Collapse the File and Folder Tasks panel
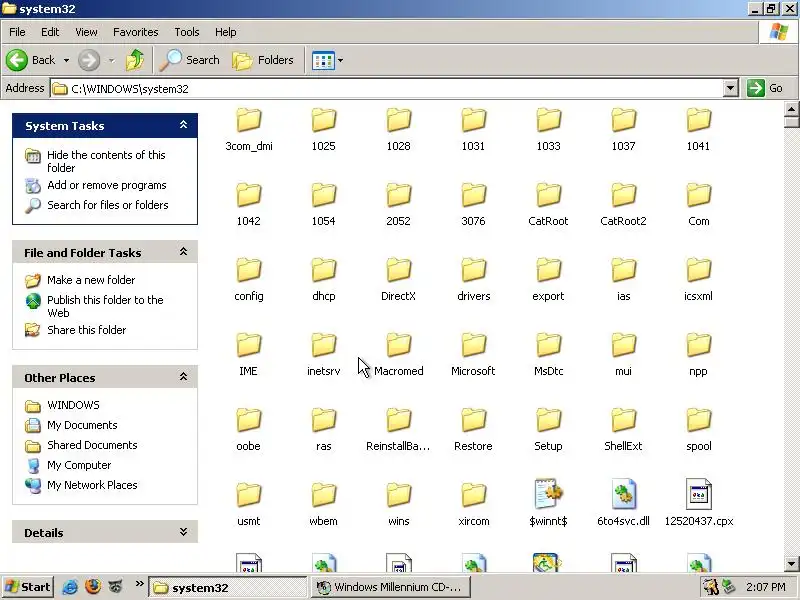Image resolution: width=800 pixels, height=600 pixels. point(183,252)
